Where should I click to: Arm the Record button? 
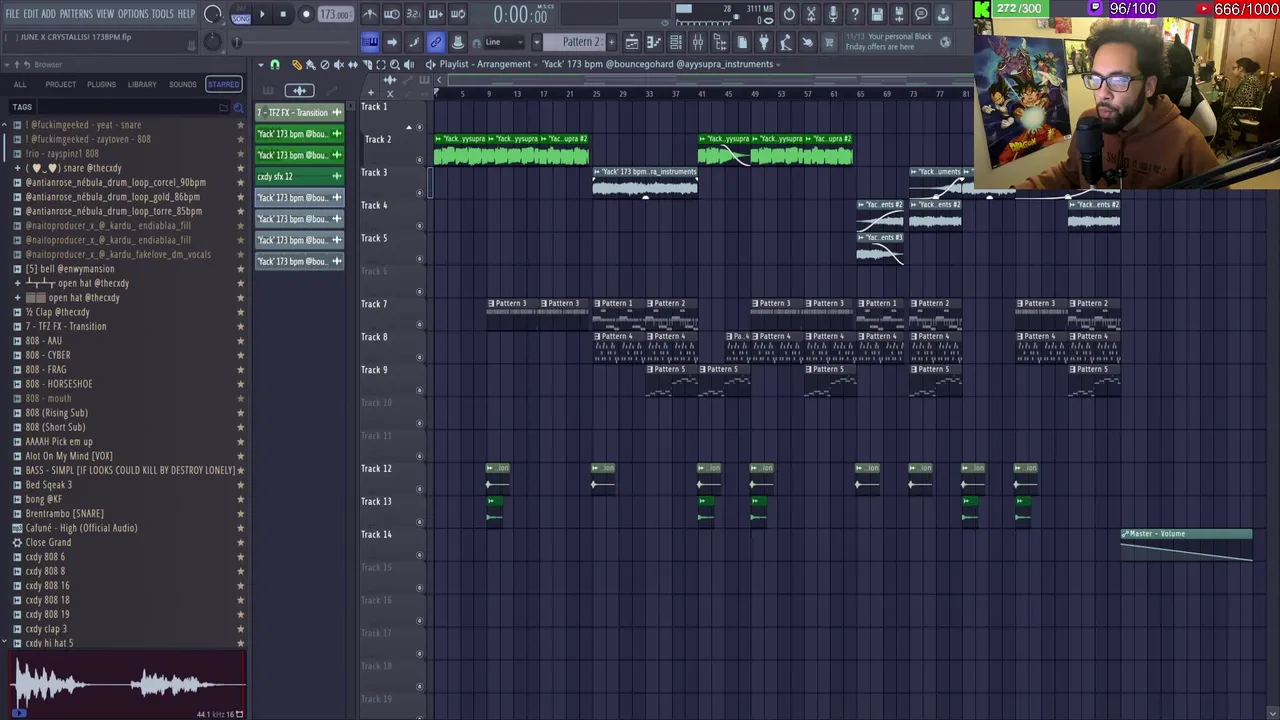(x=306, y=14)
